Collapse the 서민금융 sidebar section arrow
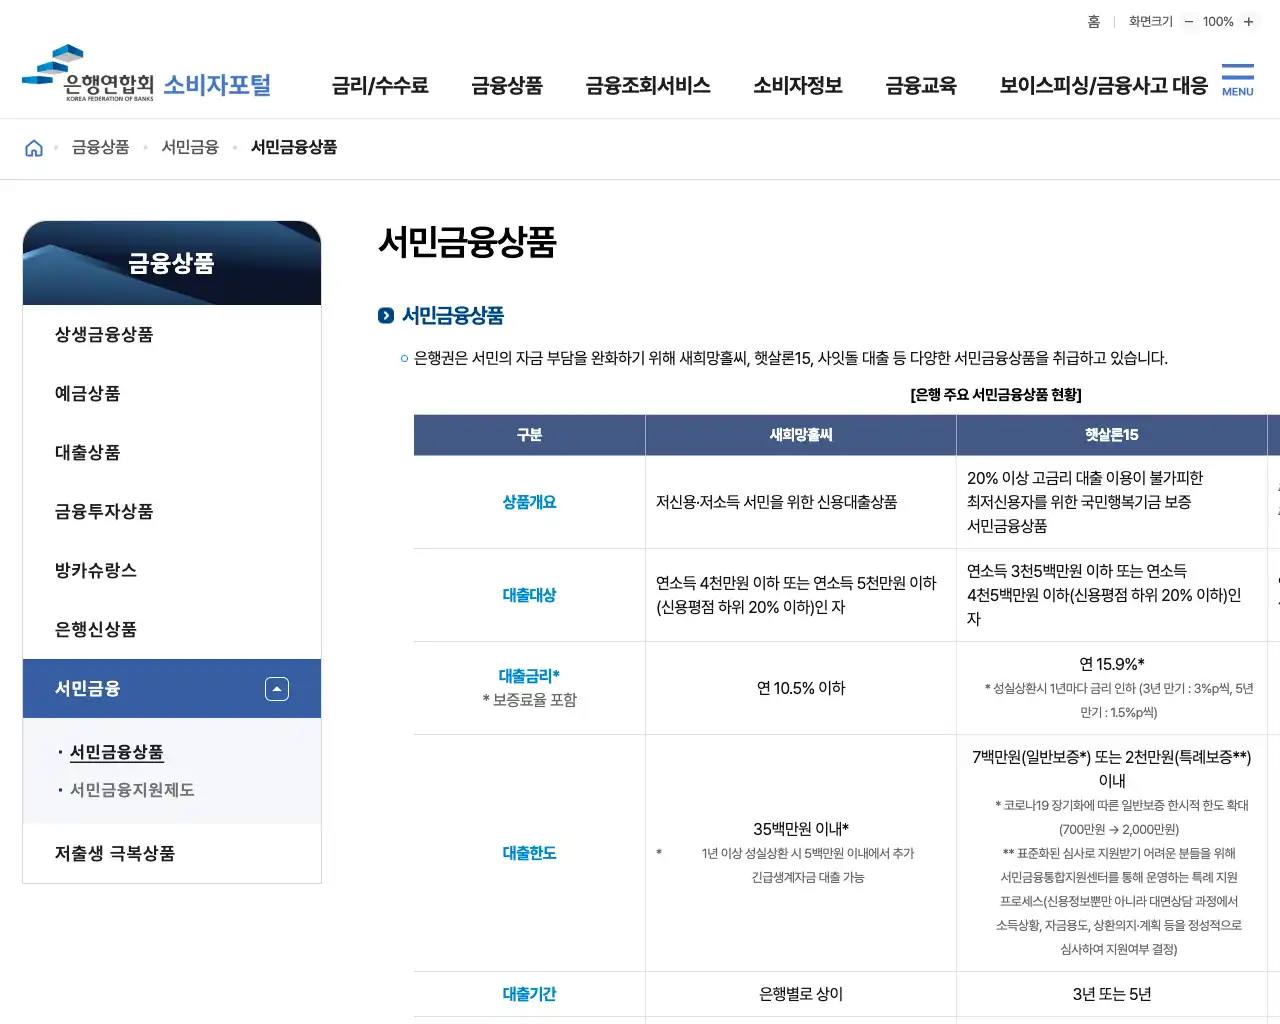Screen dimensions: 1280x1024 pyautogui.click(x=277, y=689)
